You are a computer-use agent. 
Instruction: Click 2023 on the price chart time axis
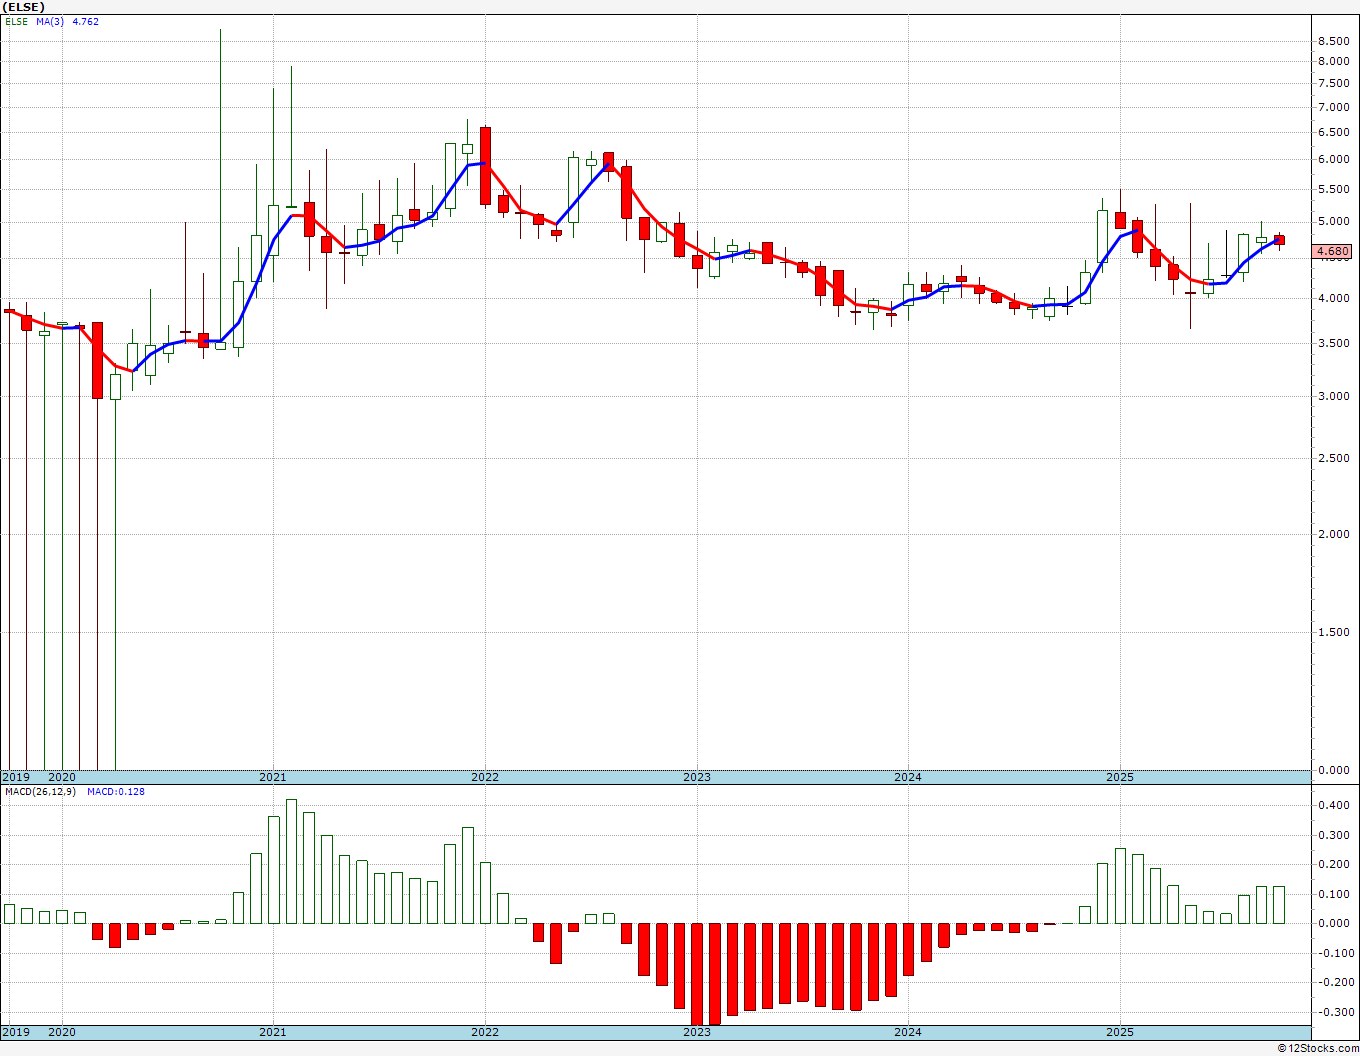(x=697, y=777)
